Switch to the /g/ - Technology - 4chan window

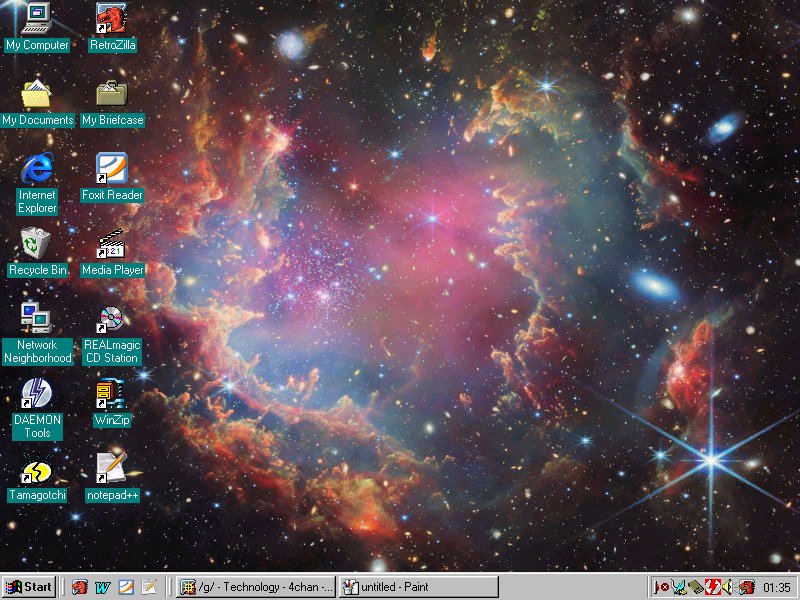[256, 587]
